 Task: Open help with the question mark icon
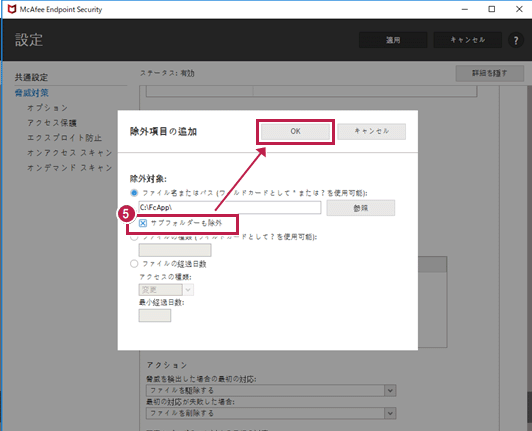(516, 40)
